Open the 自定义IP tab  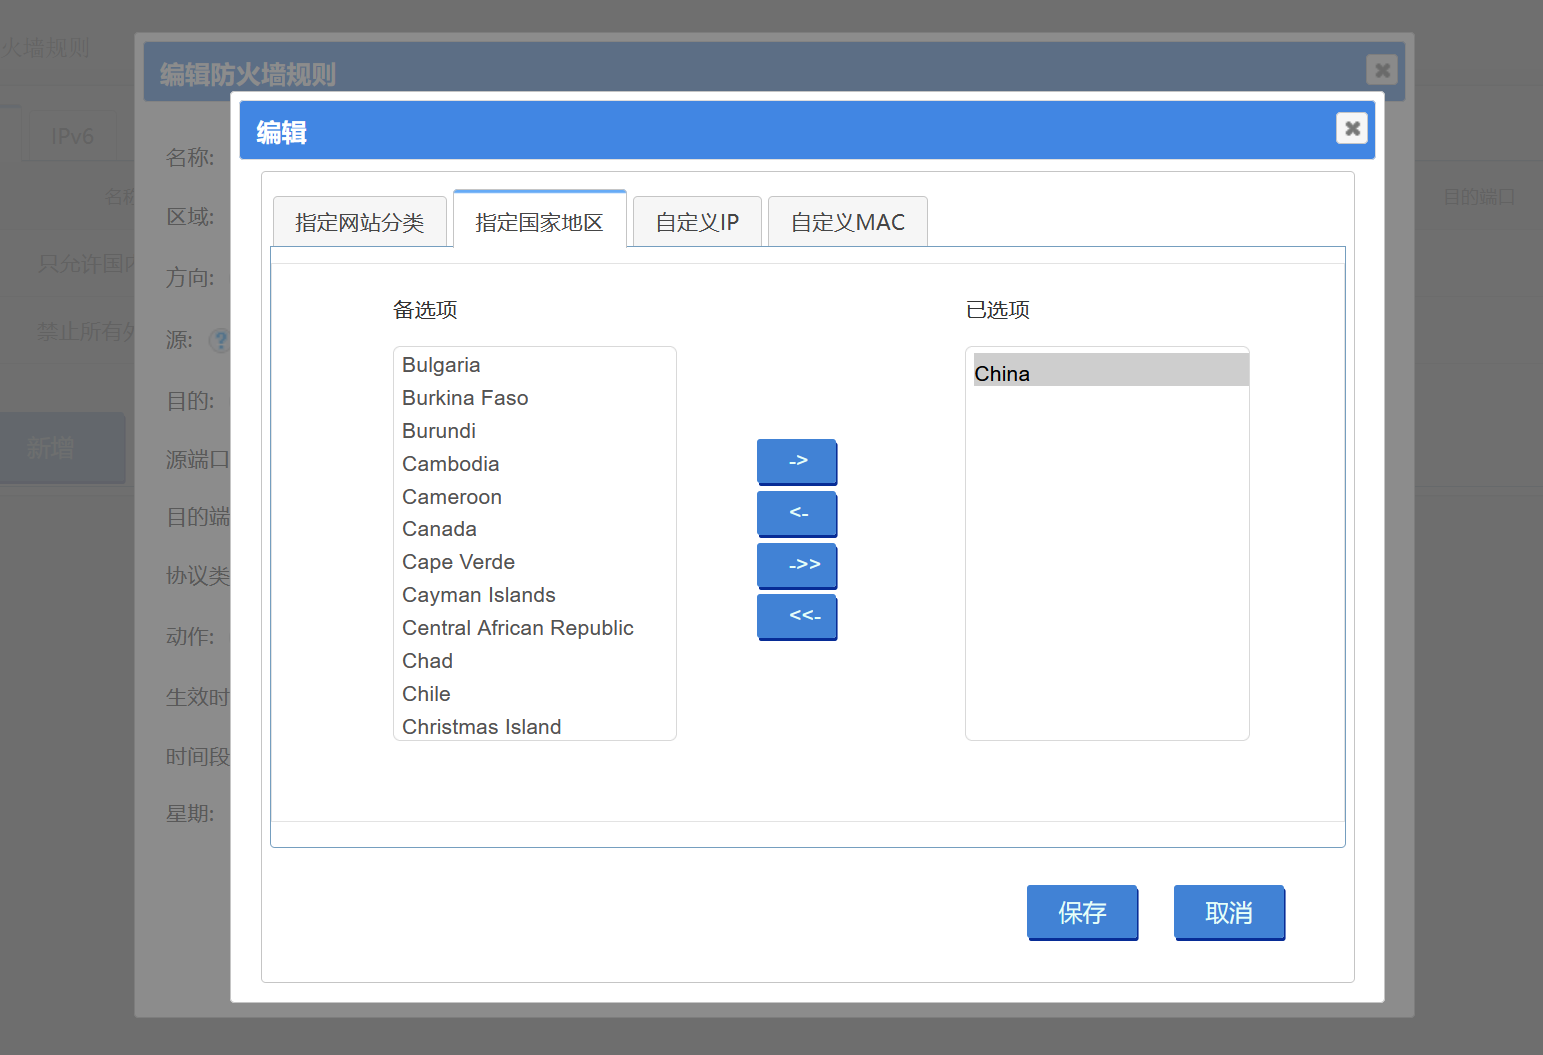pyautogui.click(x=697, y=222)
